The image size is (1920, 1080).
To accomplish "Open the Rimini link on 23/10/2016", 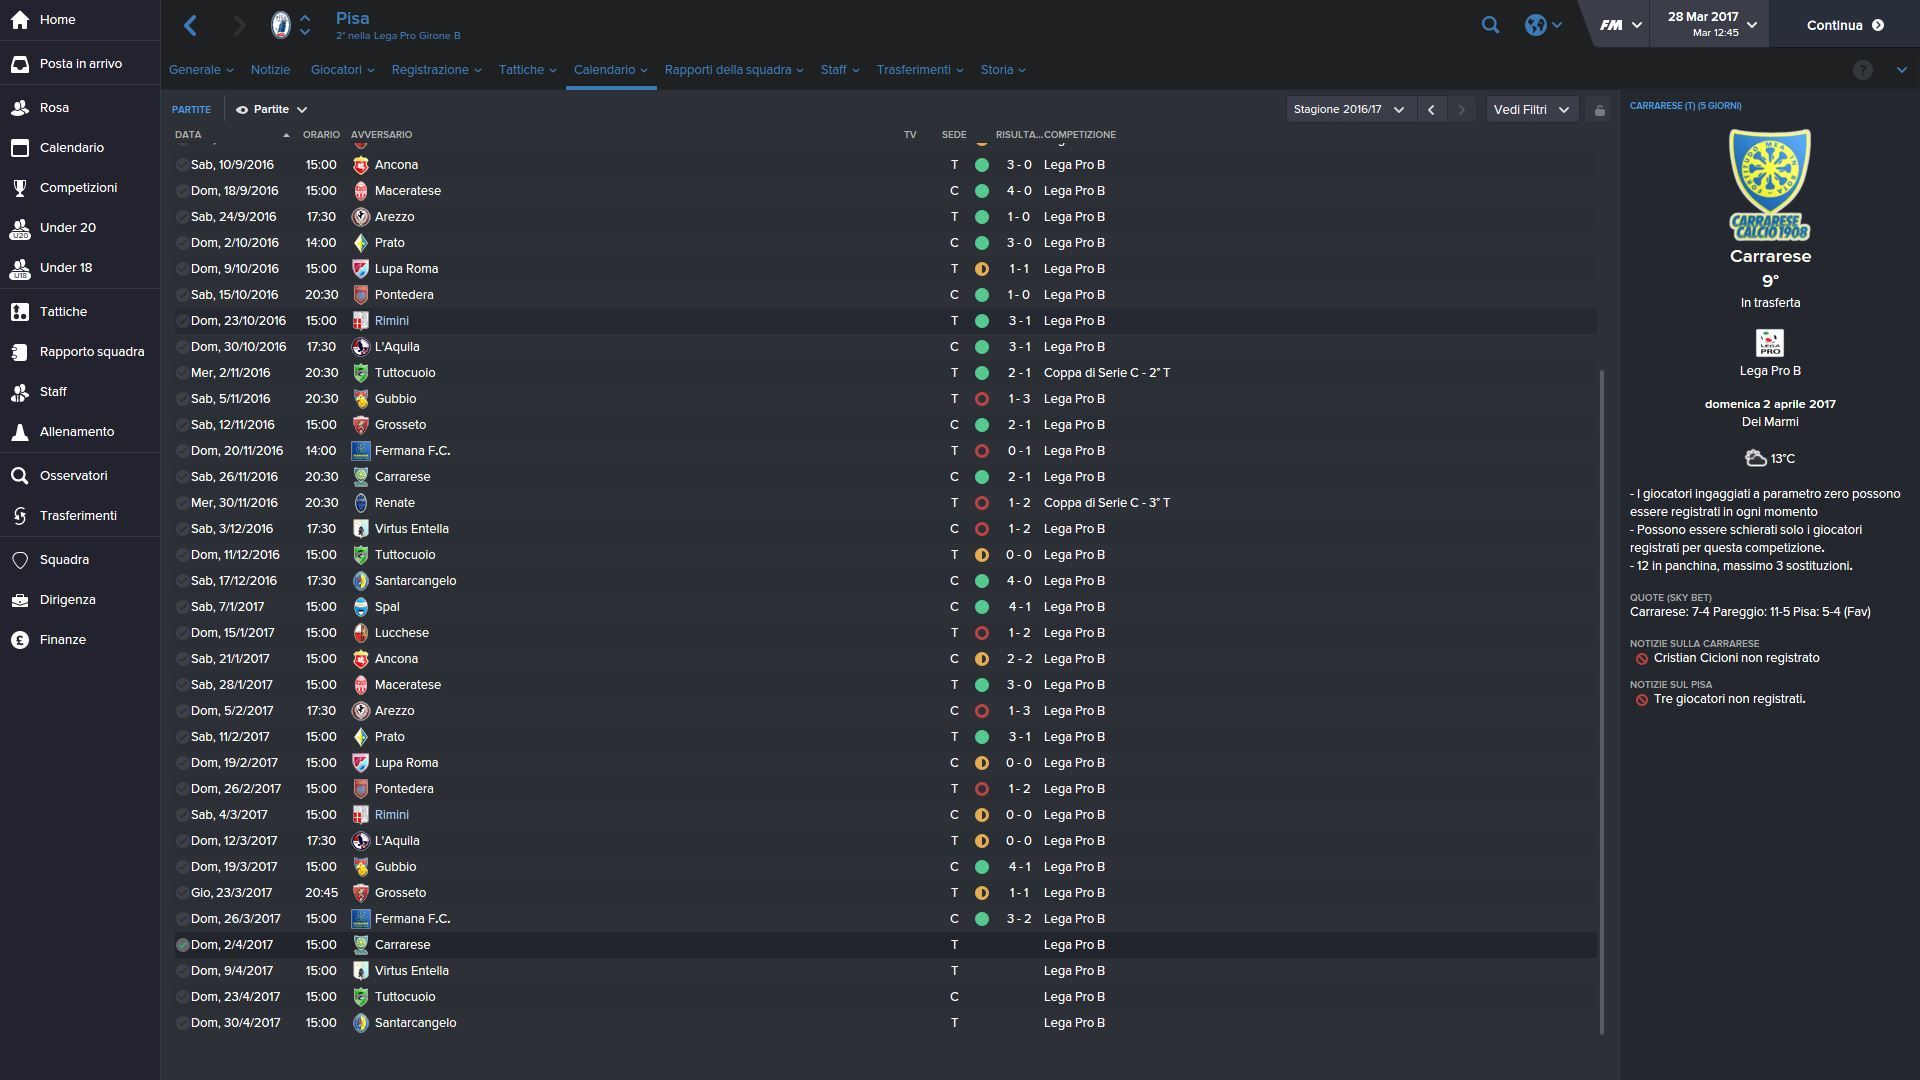I will click(x=392, y=320).
